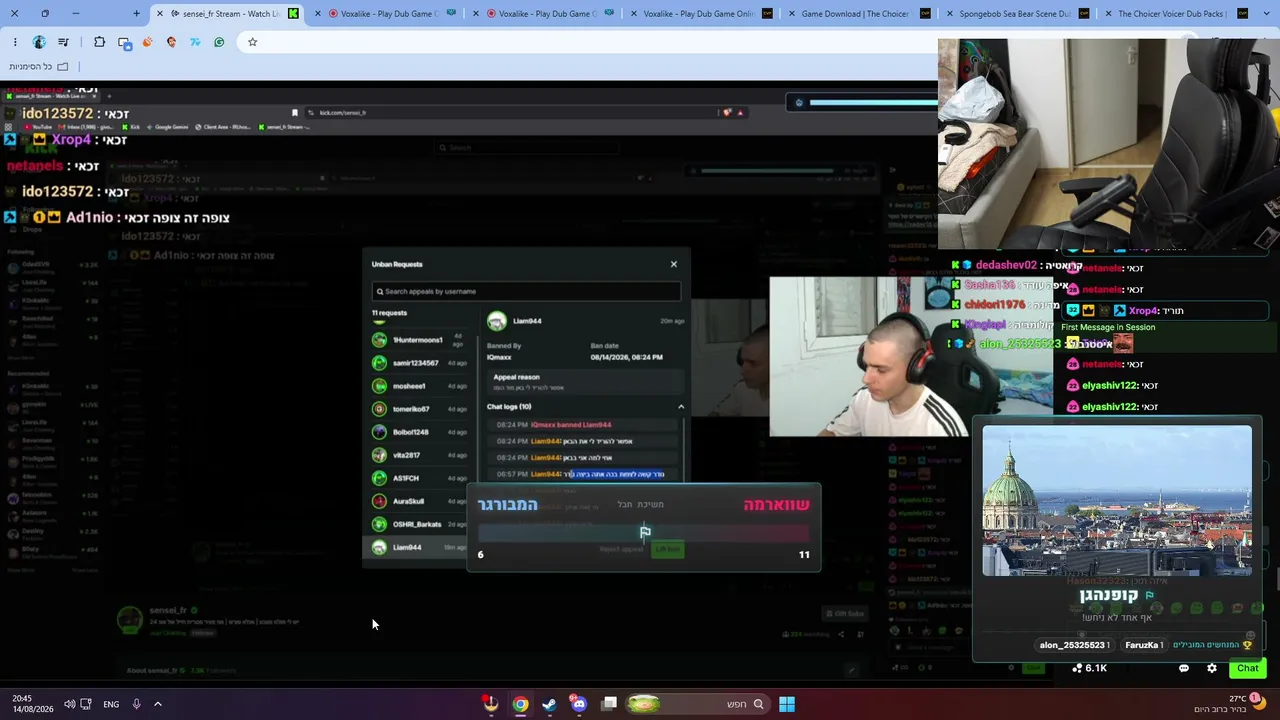The image size is (1280, 720).
Task: Open Discord from the taskbar
Action: coord(579,704)
